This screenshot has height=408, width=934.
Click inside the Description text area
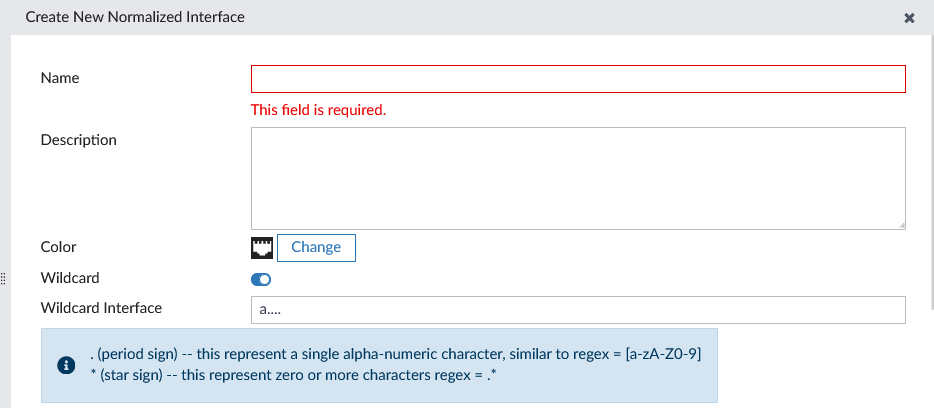578,178
